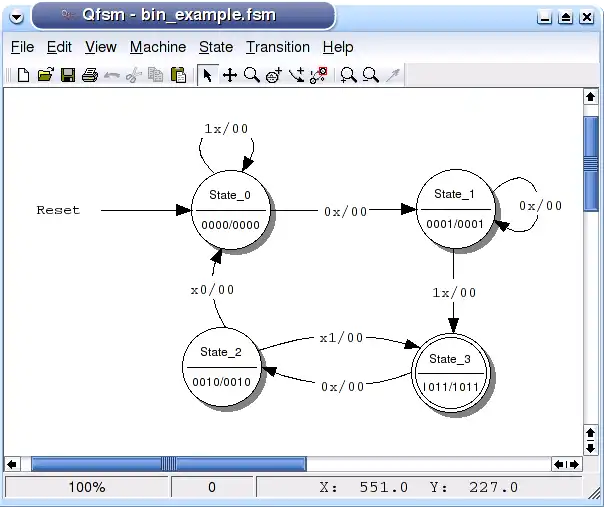This screenshot has width=604, height=507.
Task: Select State_1 in the diagram
Action: coord(455,209)
